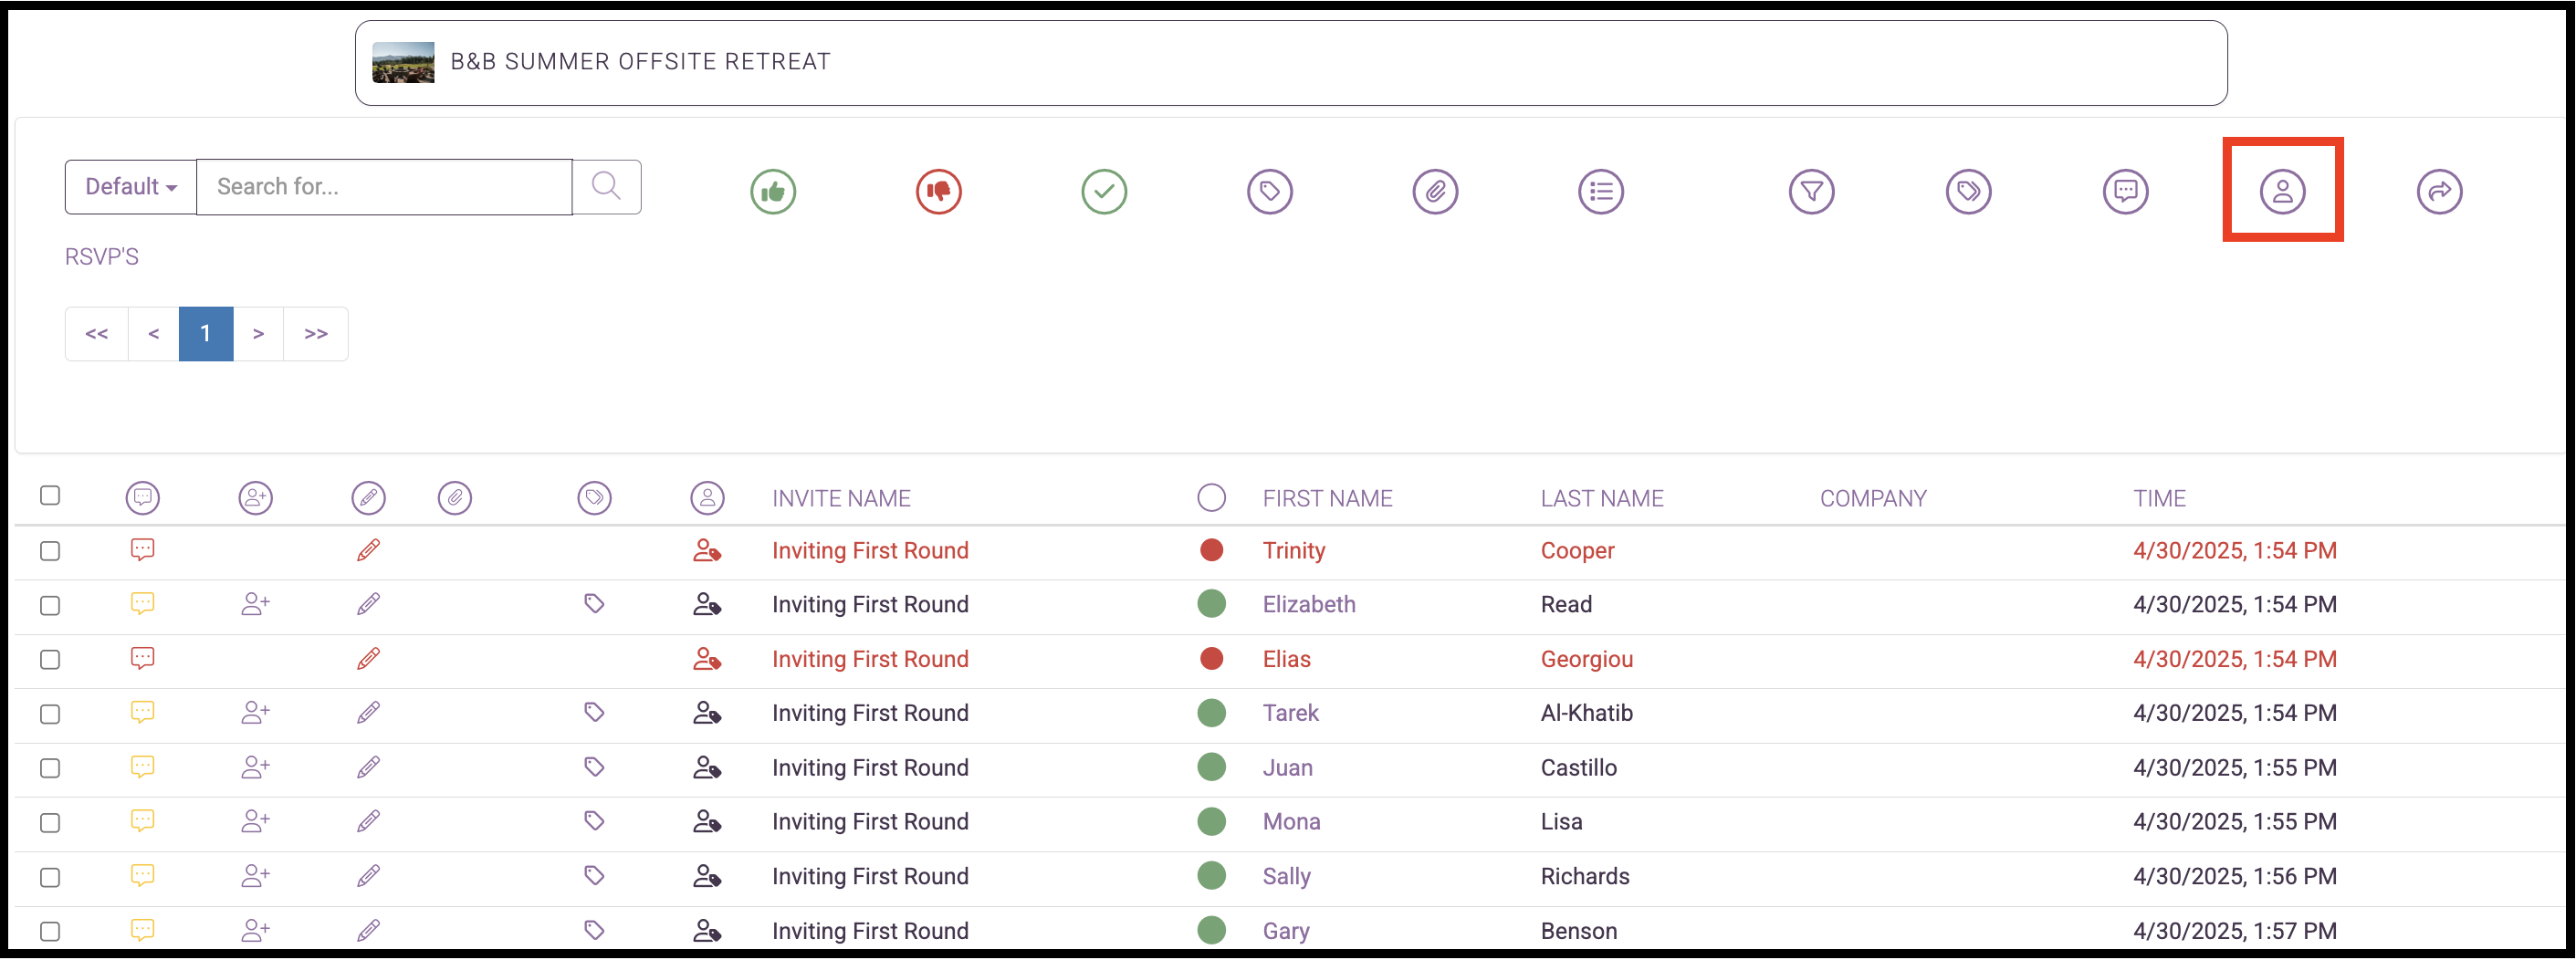This screenshot has height=960, width=2576.
Task: Click the tag icon in Elizabeth's row
Action: pyautogui.click(x=594, y=604)
